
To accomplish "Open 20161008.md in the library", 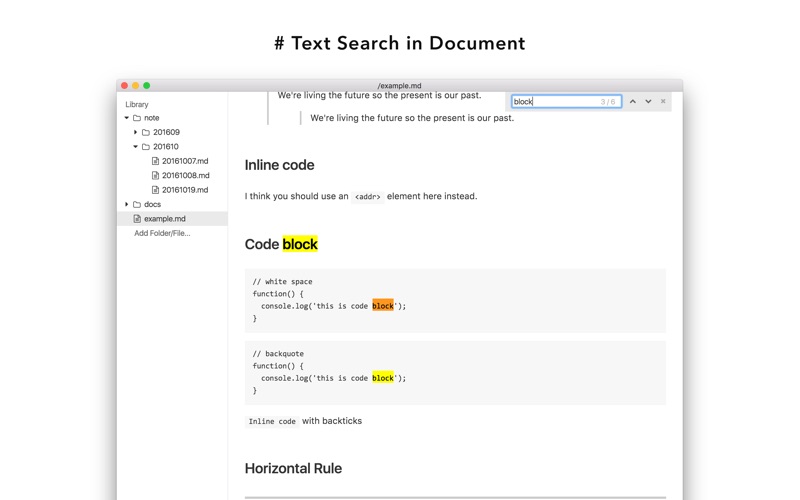I will 185,175.
